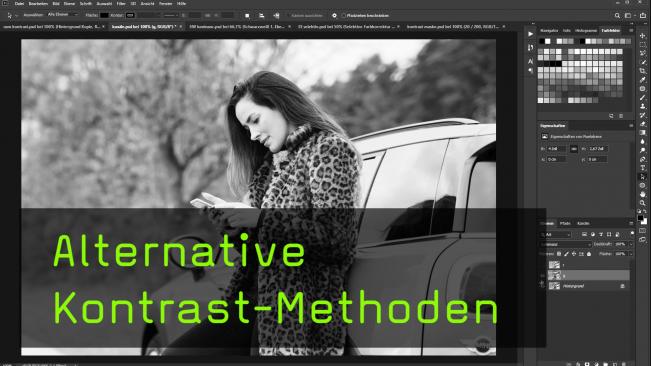Select the Hintergrund layer thumbnail
Viewport: 651px width, 366px height.
tap(554, 285)
